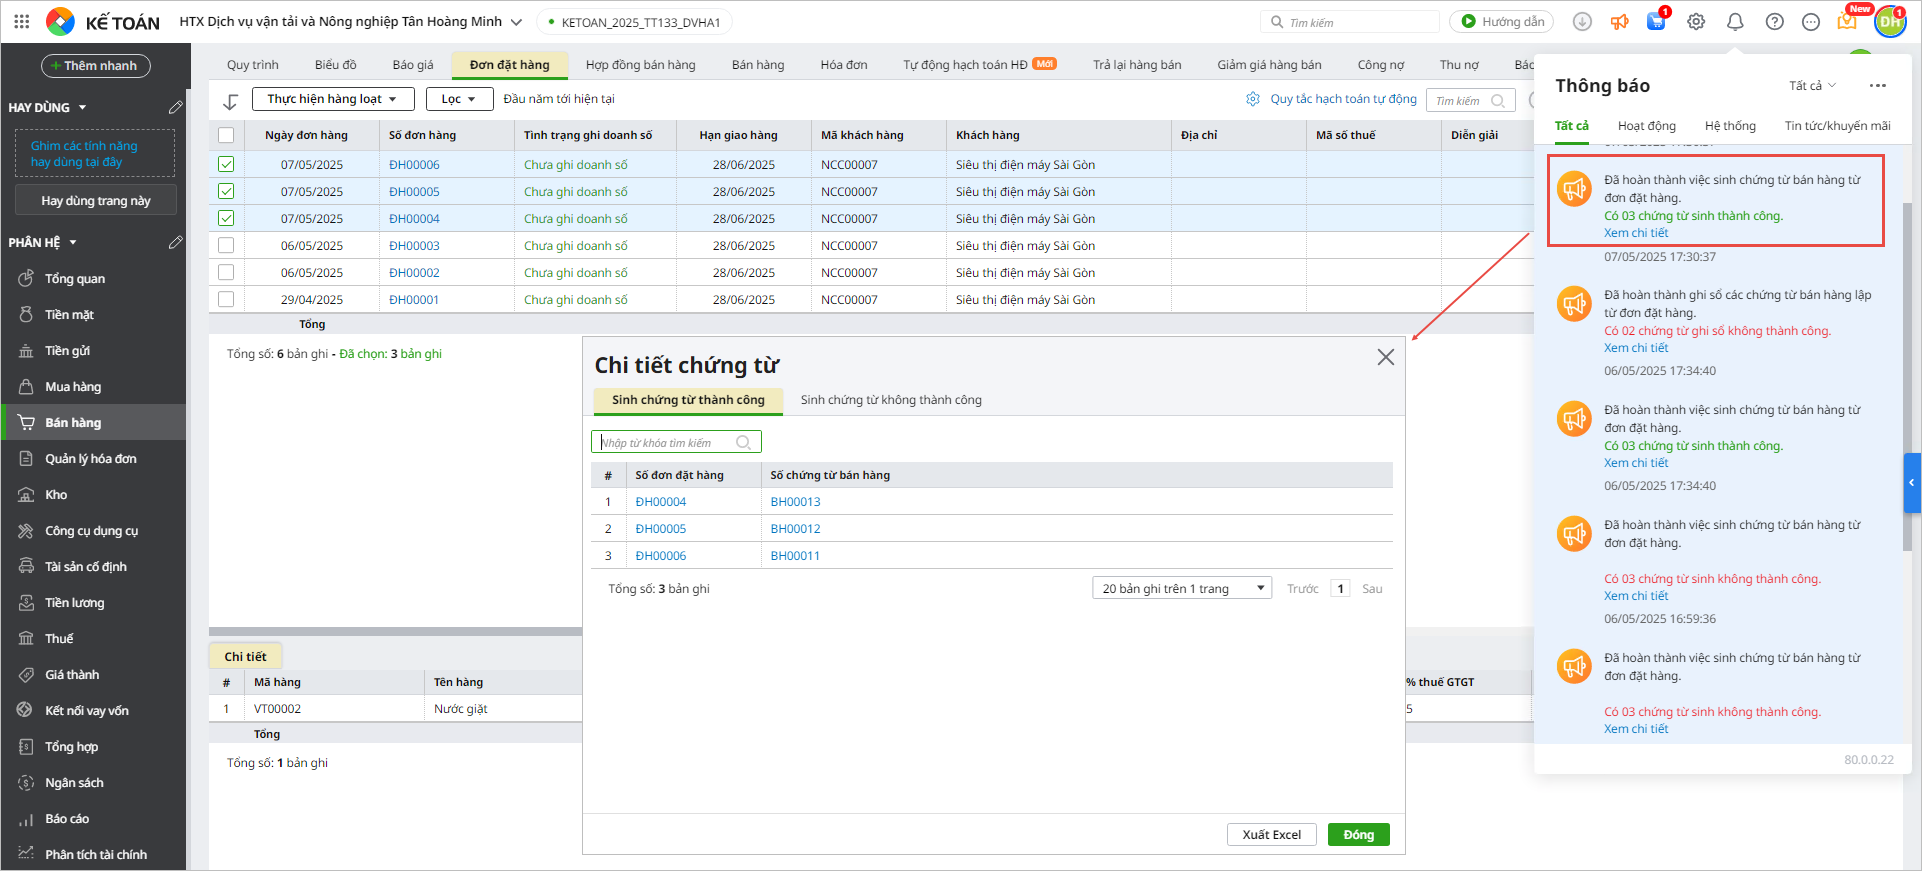Open the 20 bản ghi trên 1 trang dropdown
Image resolution: width=1922 pixels, height=871 pixels.
pyautogui.click(x=1181, y=588)
